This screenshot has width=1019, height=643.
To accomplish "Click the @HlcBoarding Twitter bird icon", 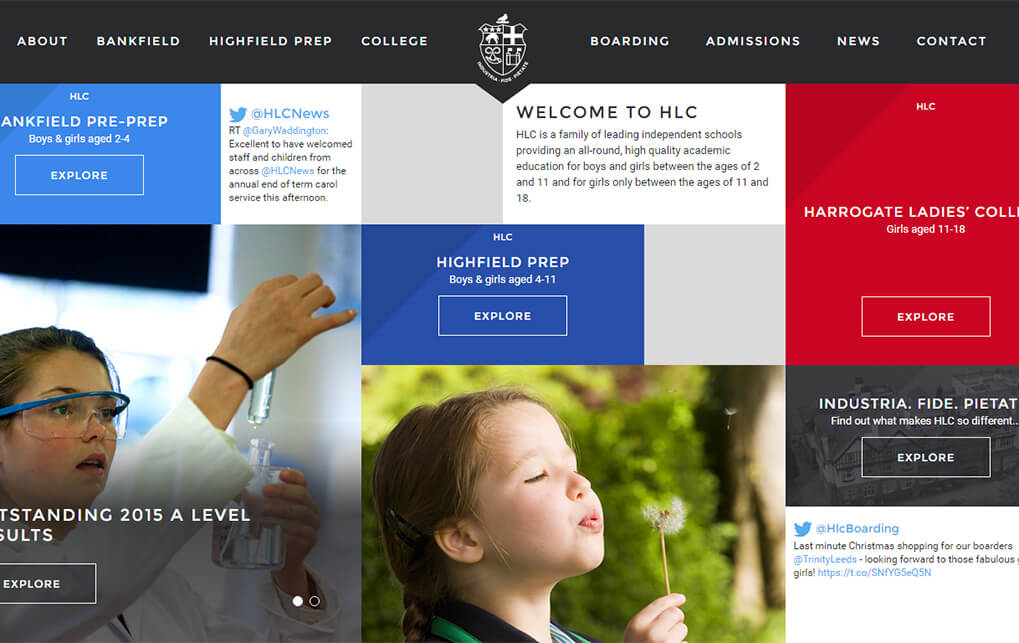I will point(803,529).
